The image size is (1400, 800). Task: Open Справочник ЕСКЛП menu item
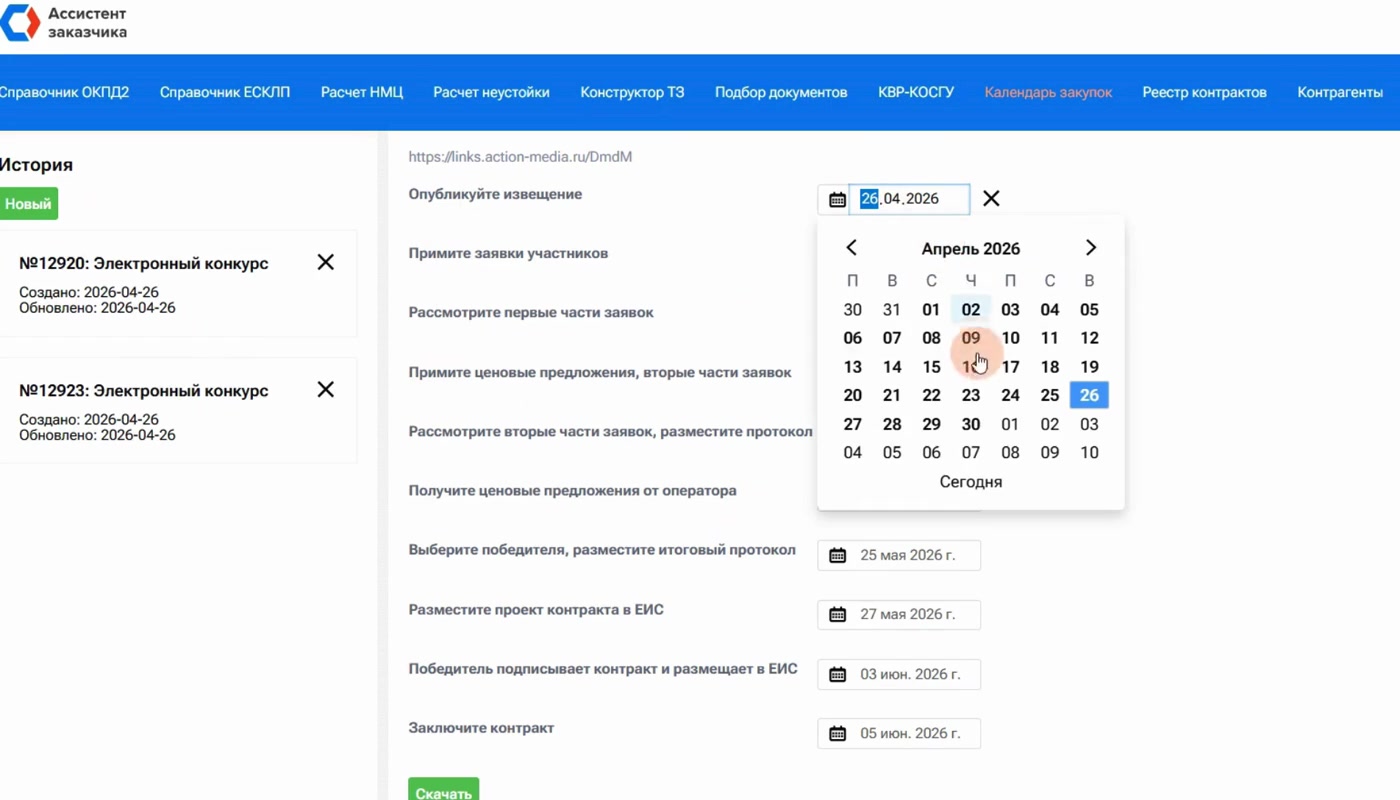(225, 92)
